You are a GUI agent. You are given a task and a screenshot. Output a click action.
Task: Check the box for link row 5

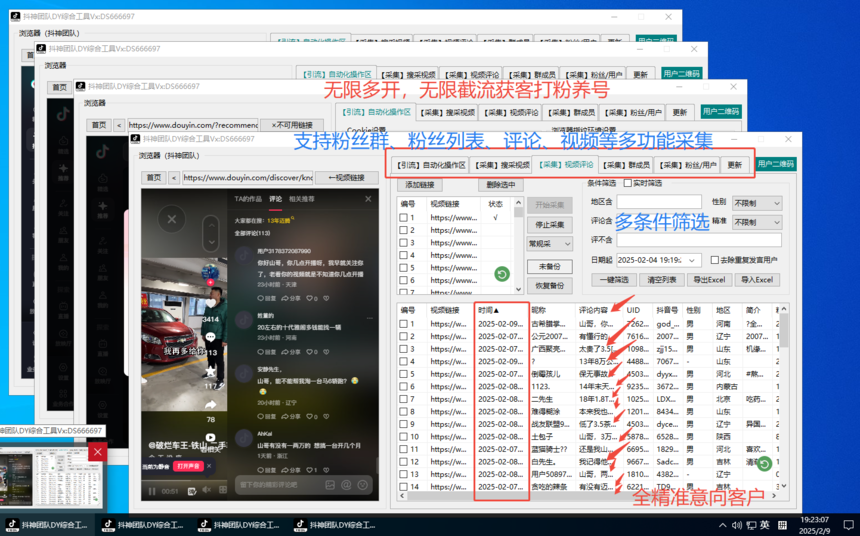click(x=404, y=268)
